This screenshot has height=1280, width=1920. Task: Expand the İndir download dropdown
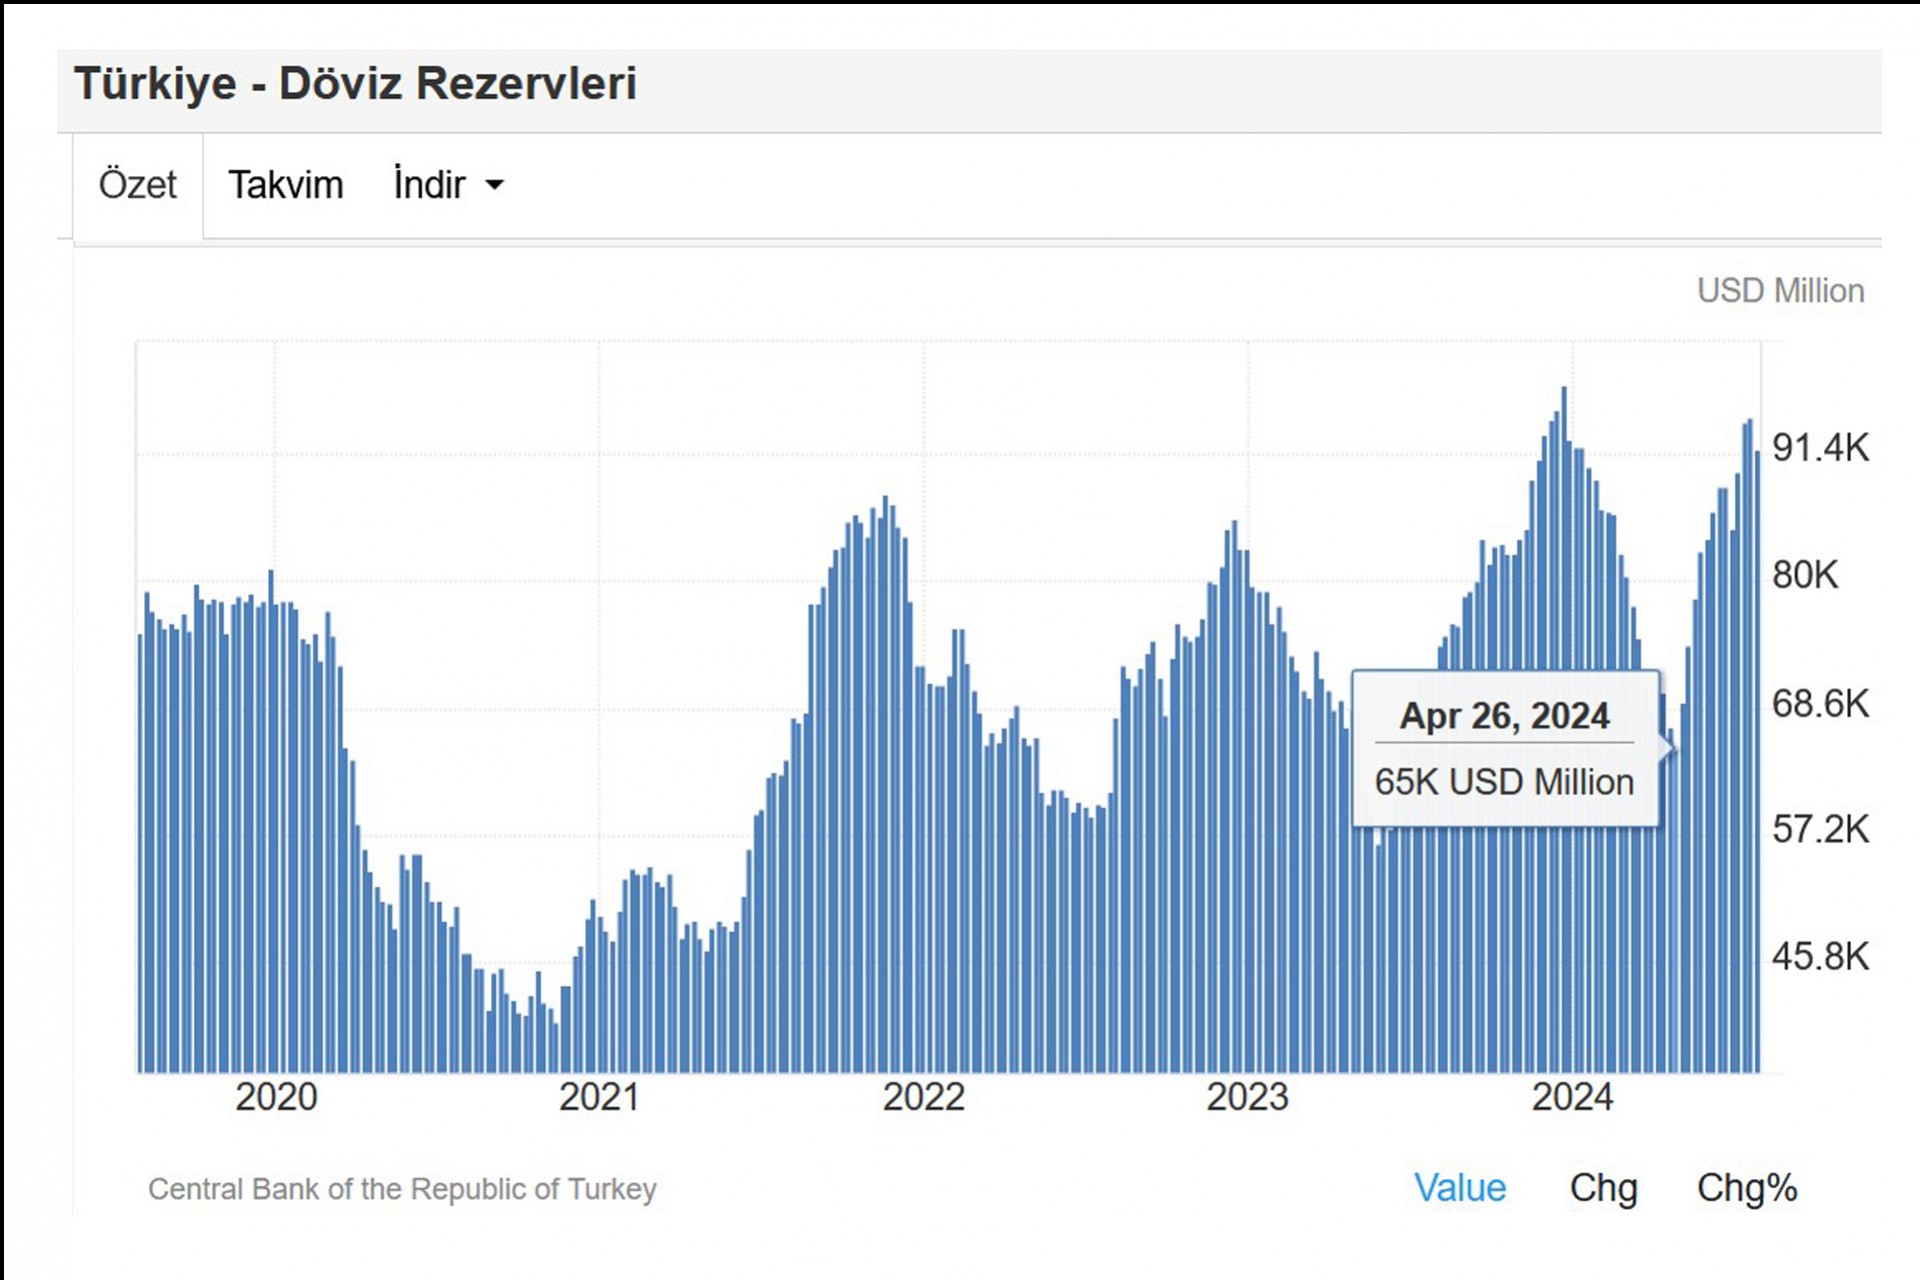(448, 185)
